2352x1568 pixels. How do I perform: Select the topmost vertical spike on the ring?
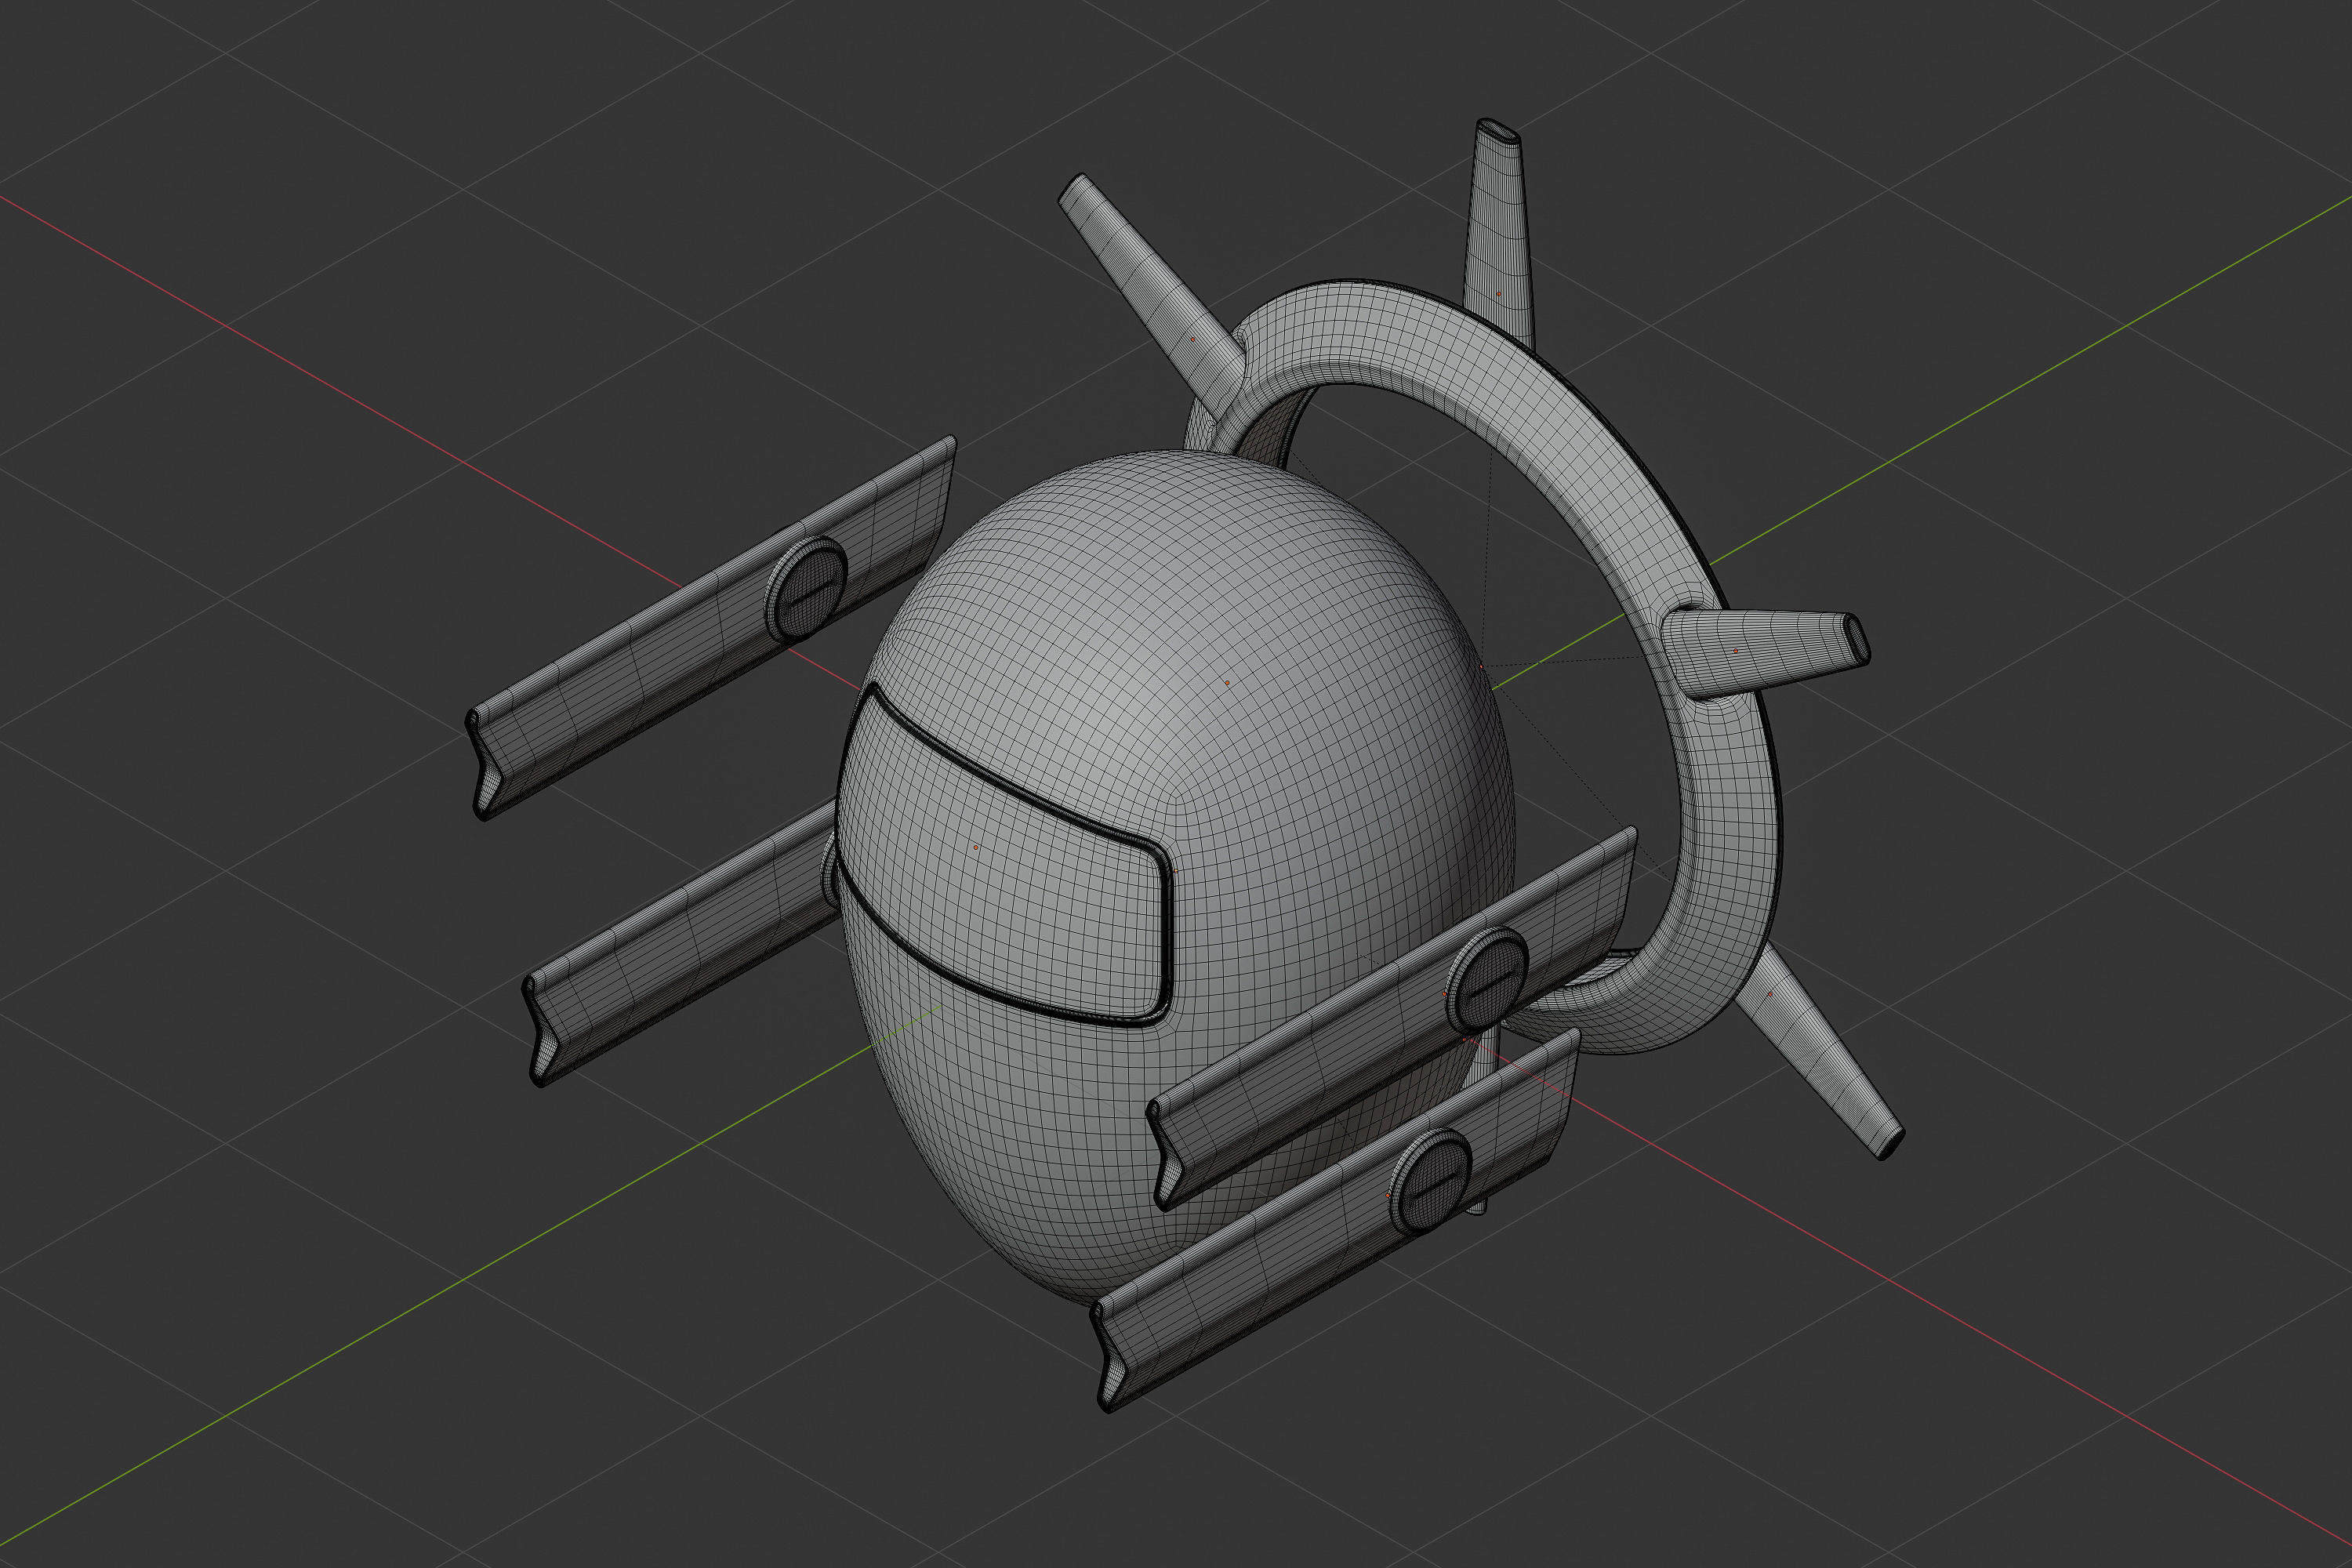(x=1498, y=235)
